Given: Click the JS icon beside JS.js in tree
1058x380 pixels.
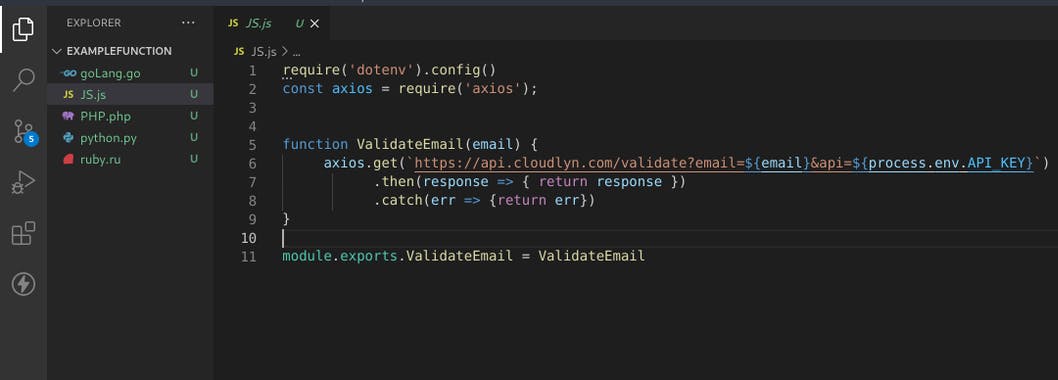Looking at the screenshot, I should 68,94.
